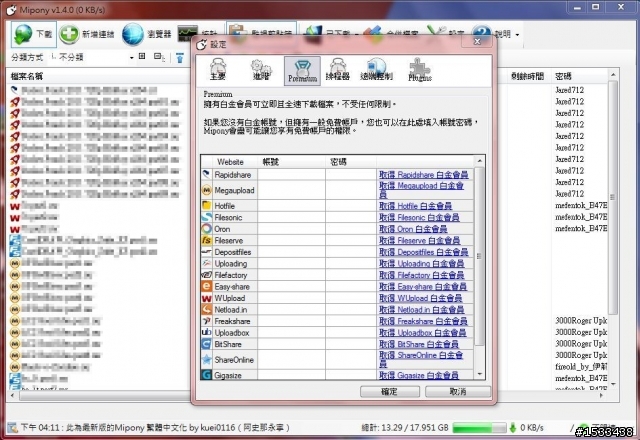Open 取得 Hotfile 白金會員 link
Screen dimensions: 640x440
tap(416, 206)
